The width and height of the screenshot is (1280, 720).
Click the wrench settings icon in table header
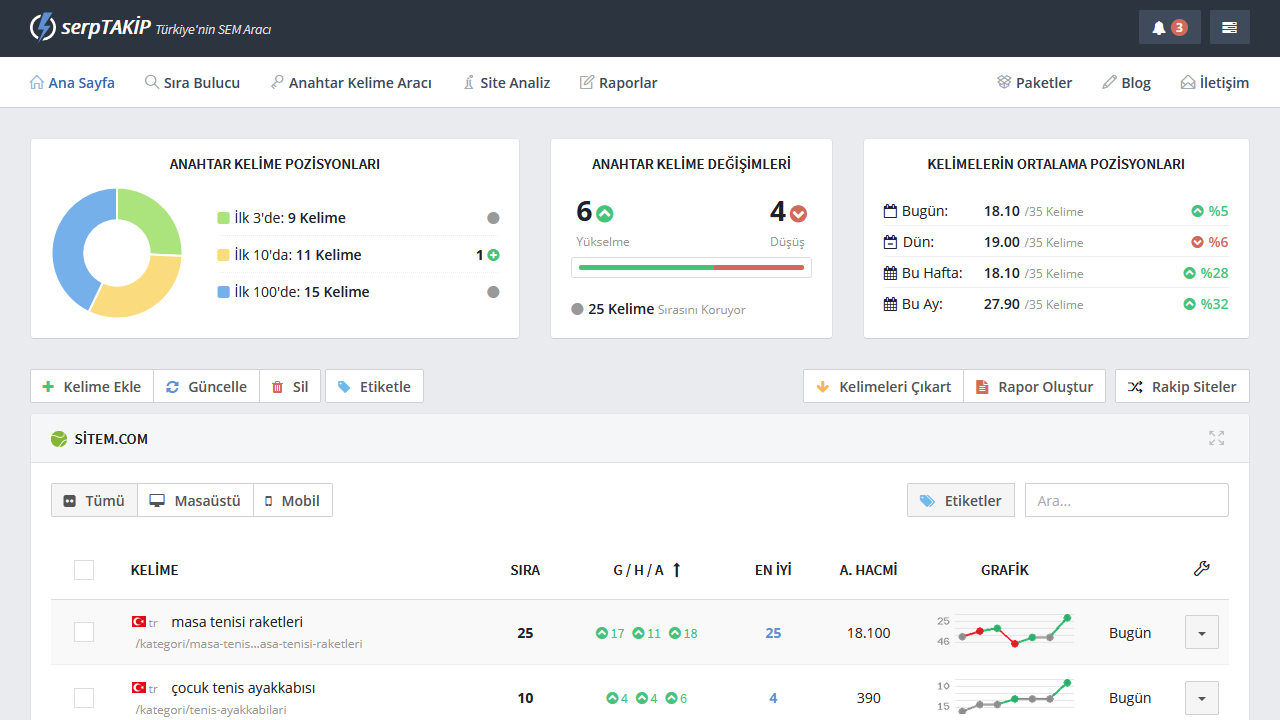(x=1201, y=569)
